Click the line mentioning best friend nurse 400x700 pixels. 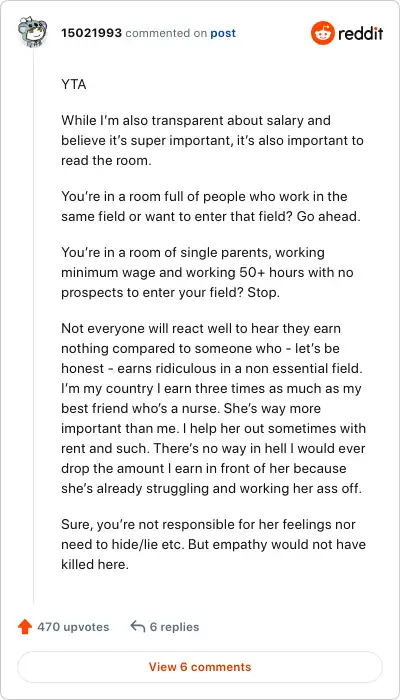[x=191, y=408]
